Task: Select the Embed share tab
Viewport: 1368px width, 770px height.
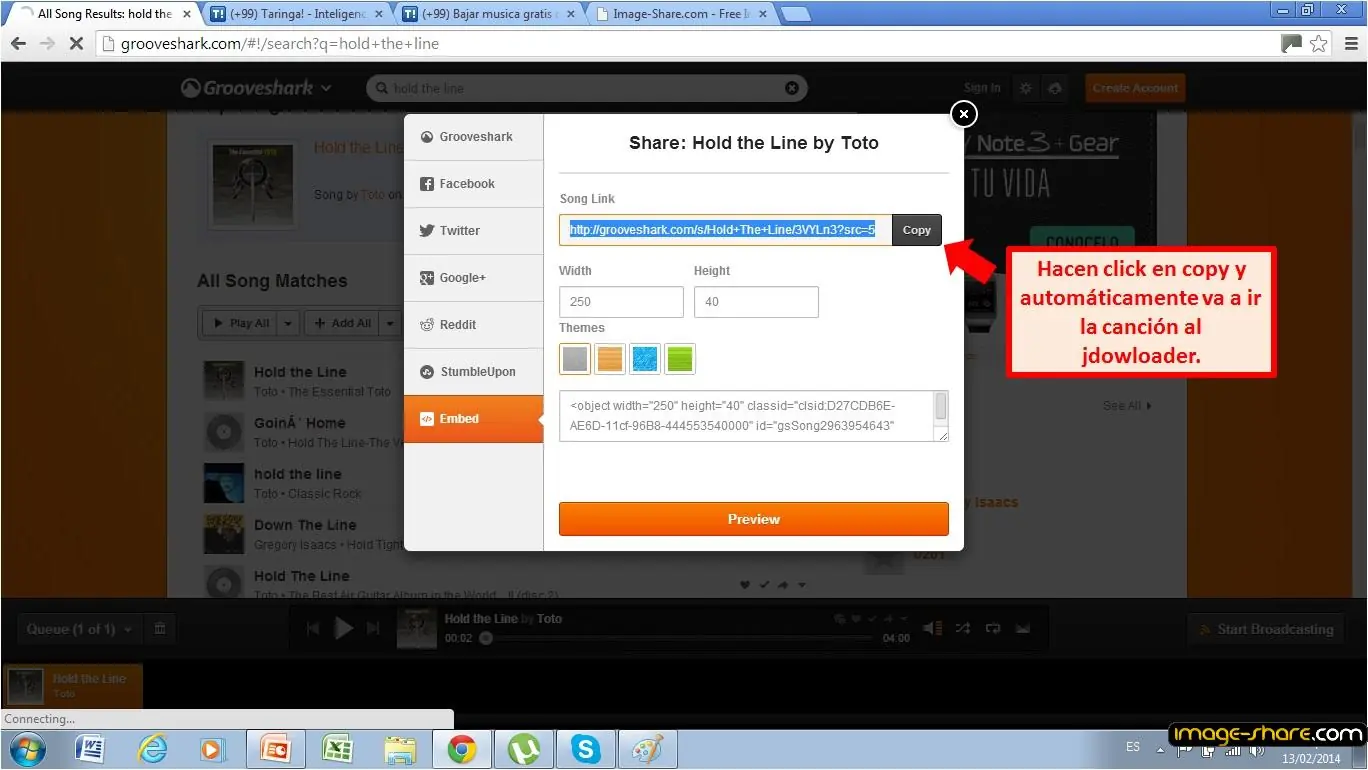Action: (x=474, y=419)
